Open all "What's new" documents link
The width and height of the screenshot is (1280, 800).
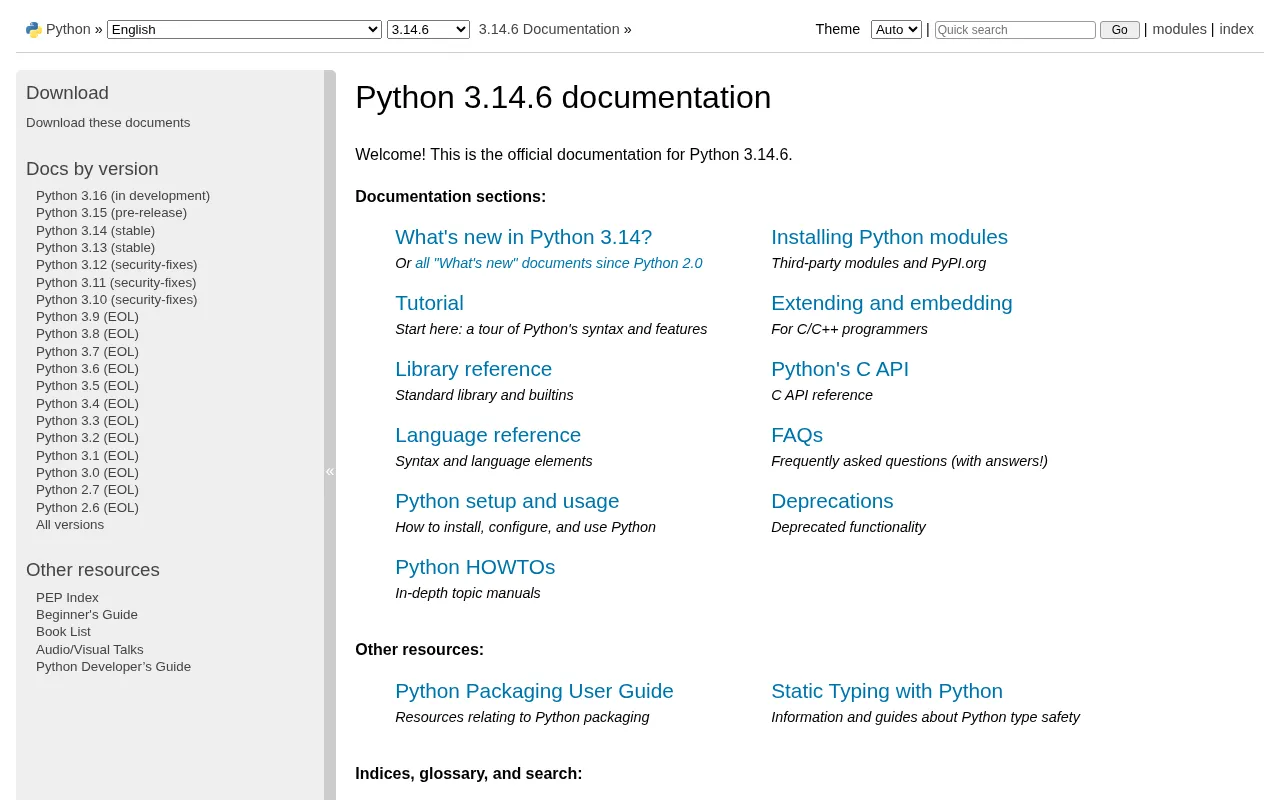[559, 263]
